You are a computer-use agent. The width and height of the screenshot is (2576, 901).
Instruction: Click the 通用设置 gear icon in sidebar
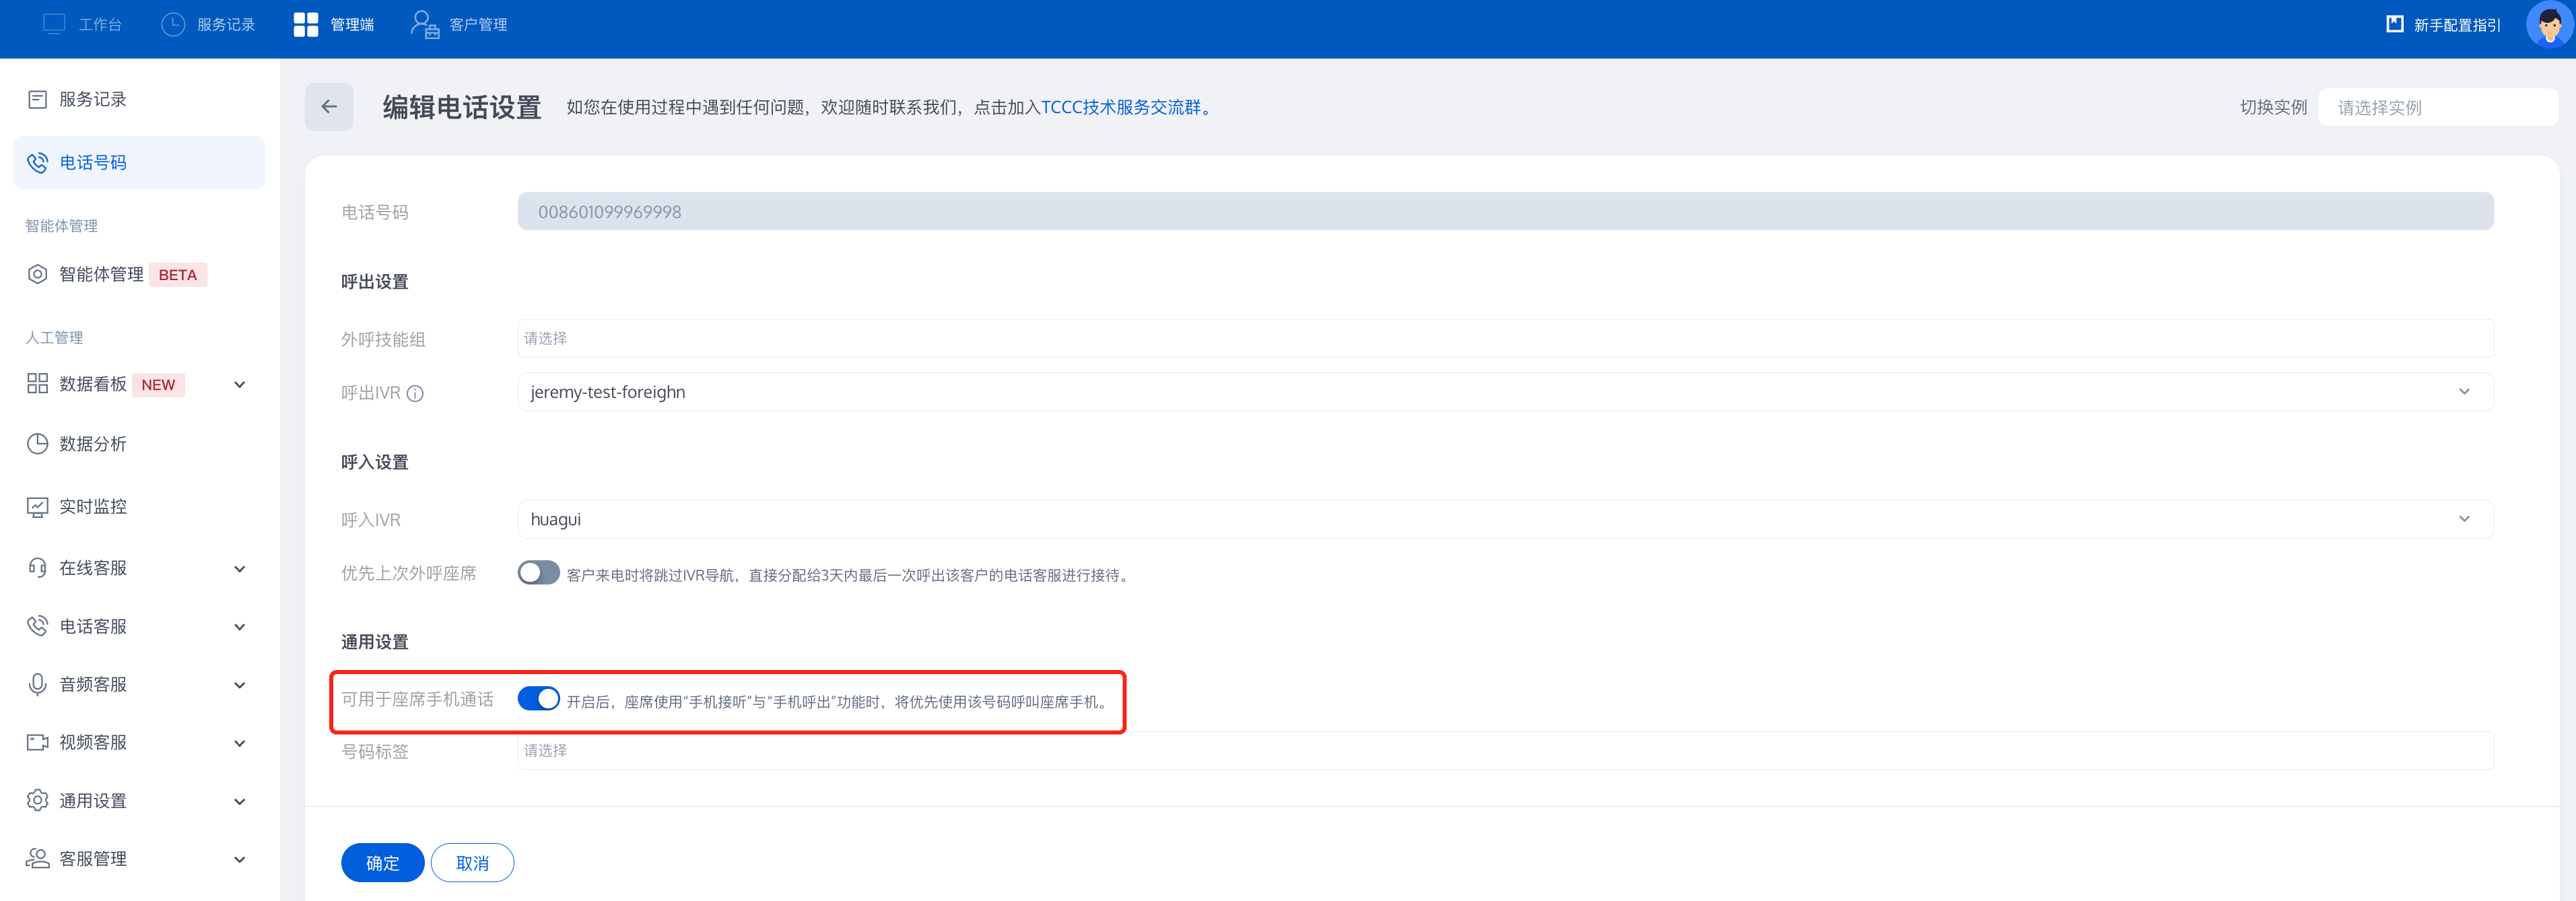click(x=37, y=801)
